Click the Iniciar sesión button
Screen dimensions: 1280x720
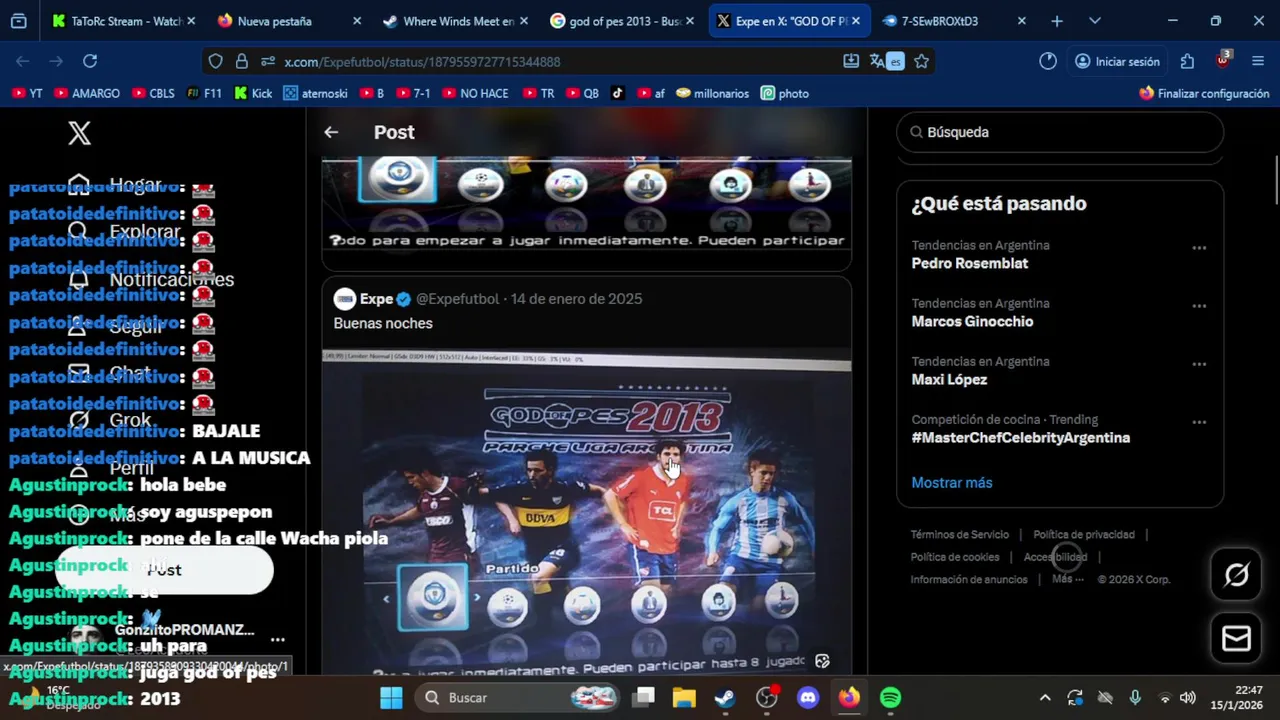tap(1117, 61)
